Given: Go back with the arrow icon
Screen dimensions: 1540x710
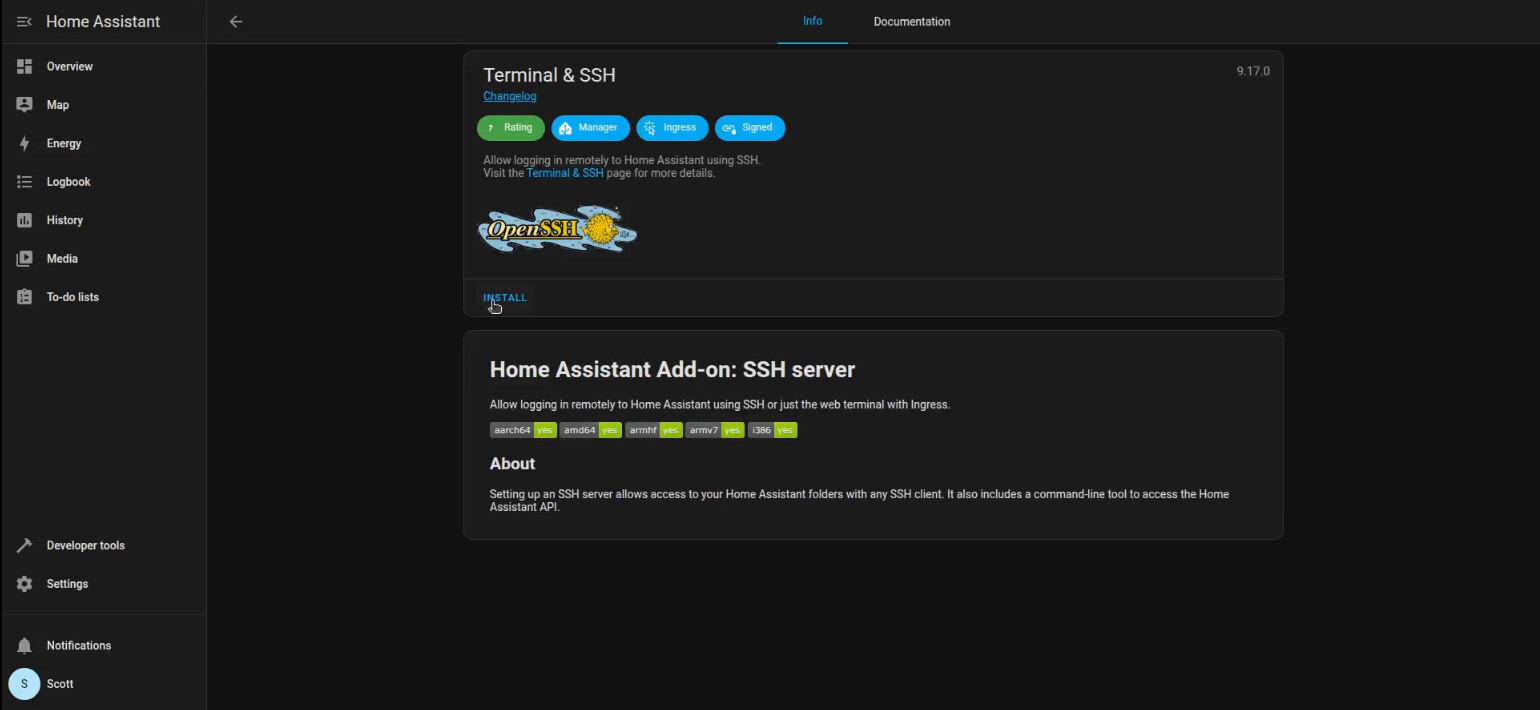Looking at the screenshot, I should tap(236, 22).
